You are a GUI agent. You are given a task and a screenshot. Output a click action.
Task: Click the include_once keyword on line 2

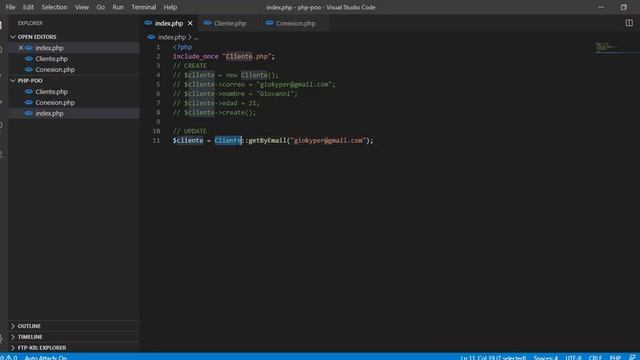coord(196,56)
